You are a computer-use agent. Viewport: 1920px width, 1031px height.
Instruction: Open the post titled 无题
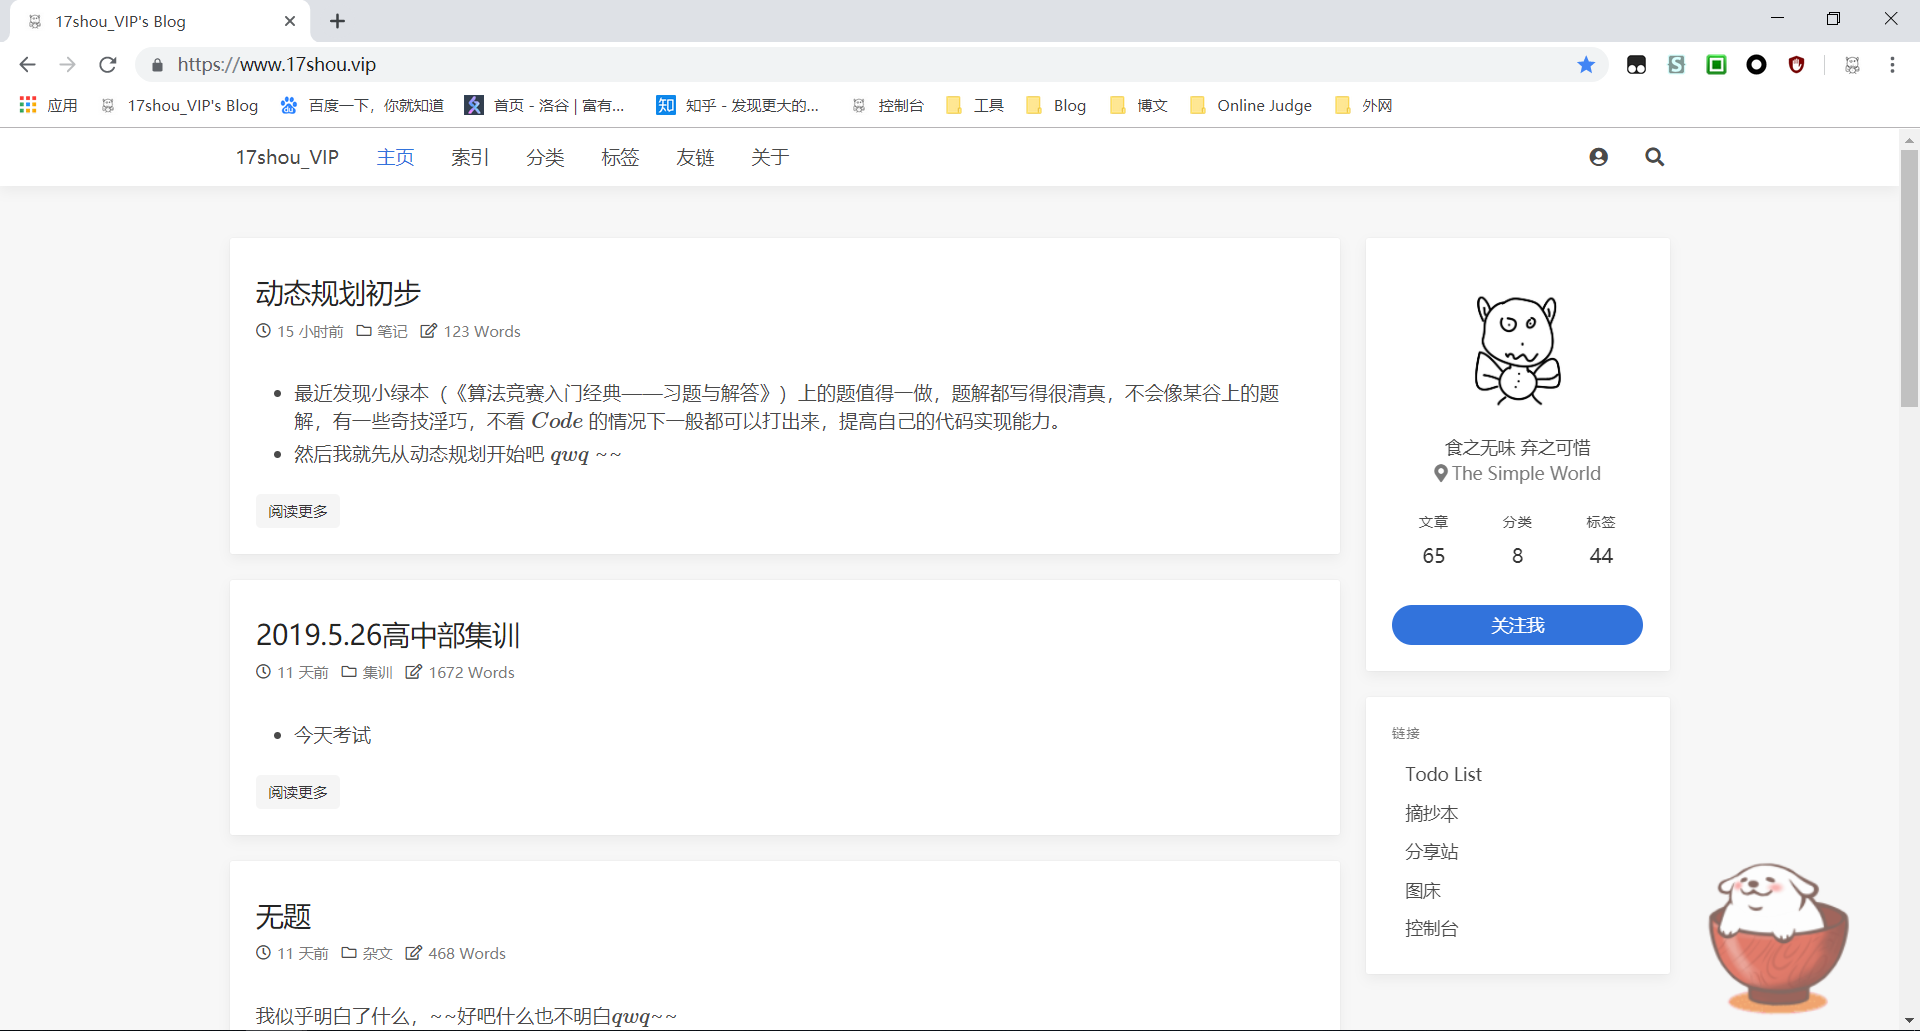pos(284,916)
